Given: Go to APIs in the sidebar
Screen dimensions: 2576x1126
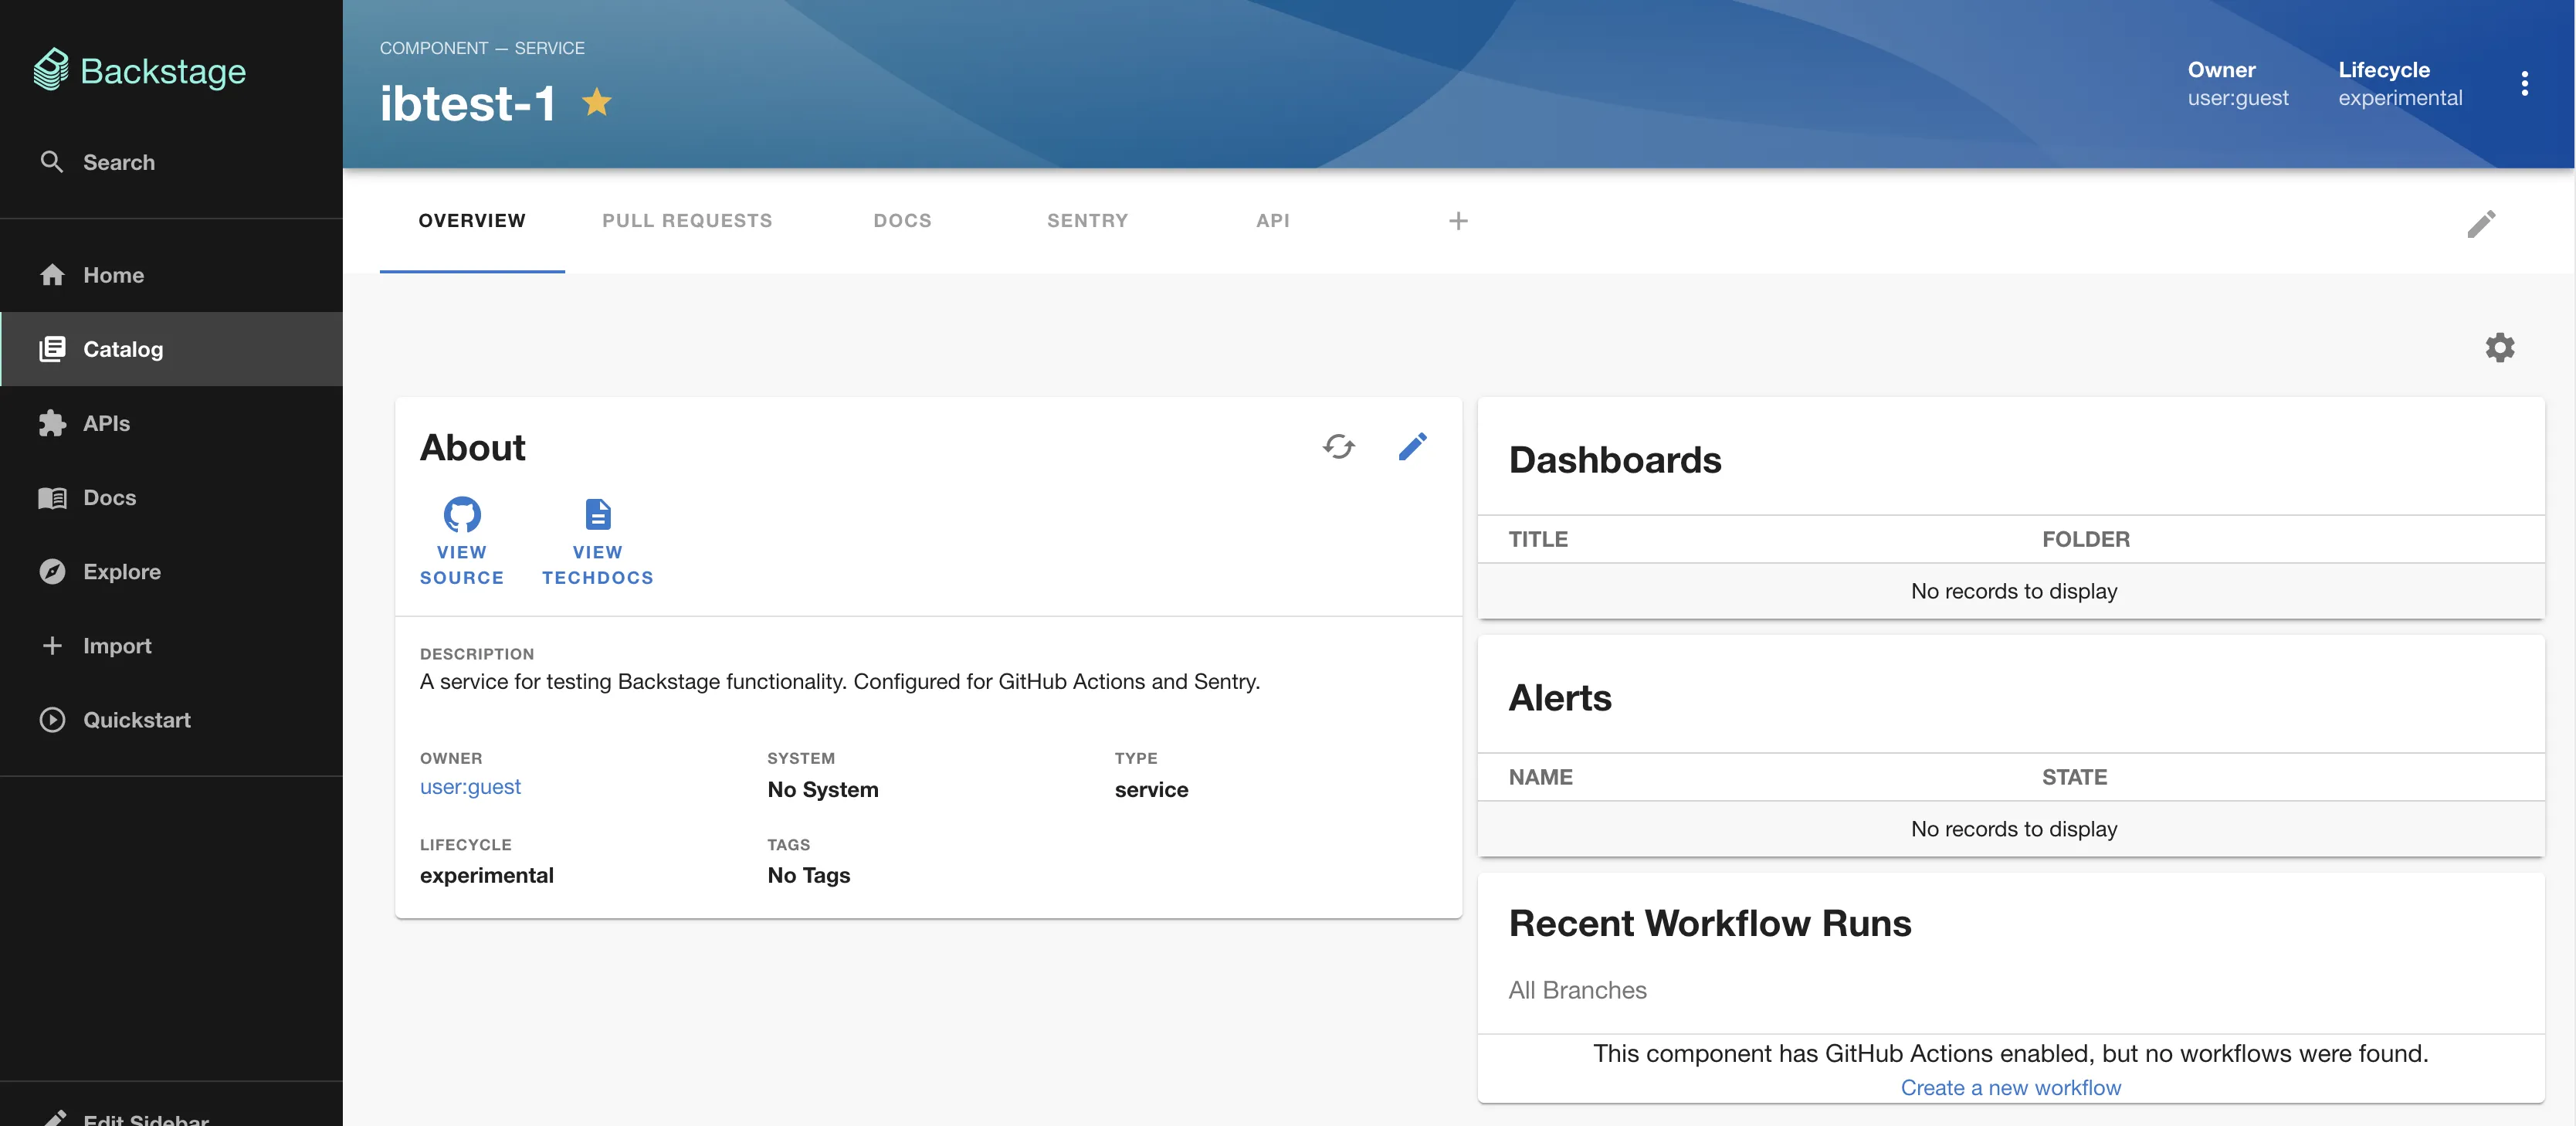Looking at the screenshot, I should point(106,424).
